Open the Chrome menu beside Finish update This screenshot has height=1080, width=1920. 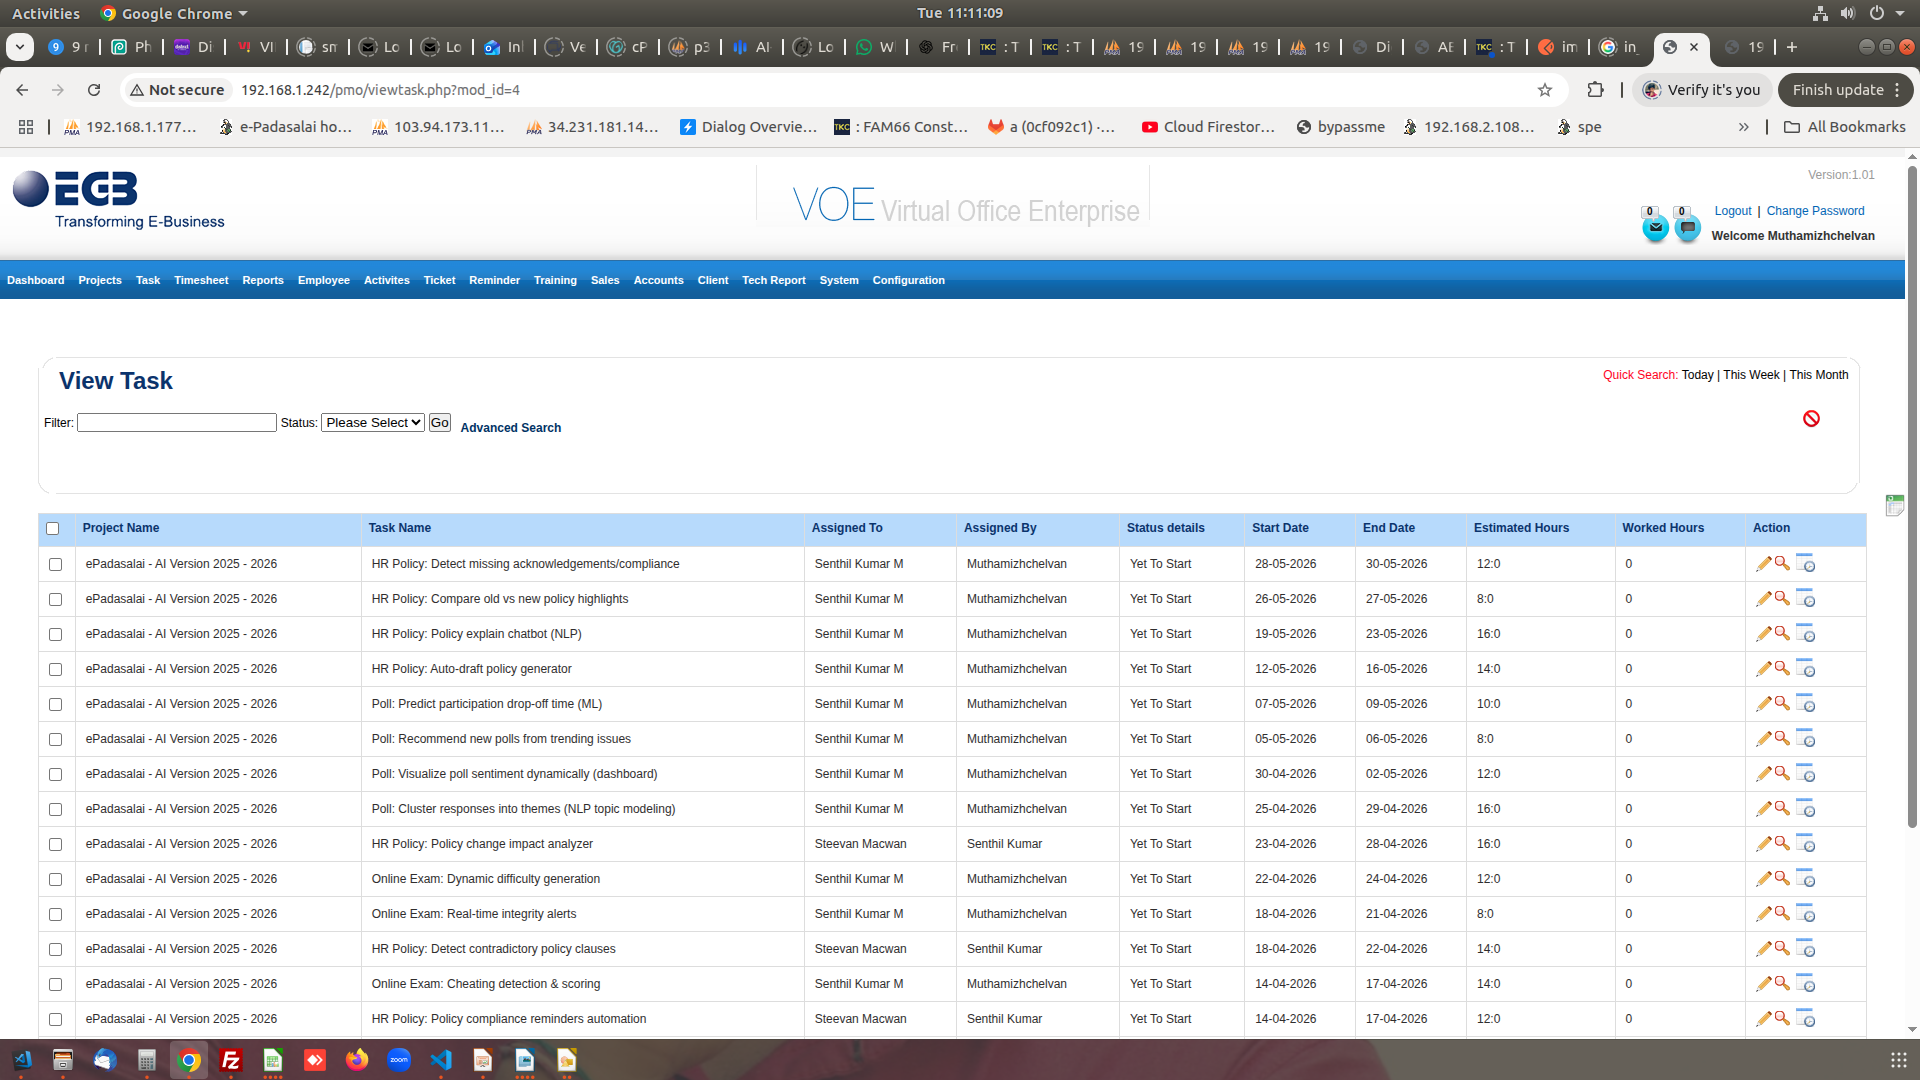click(1897, 90)
